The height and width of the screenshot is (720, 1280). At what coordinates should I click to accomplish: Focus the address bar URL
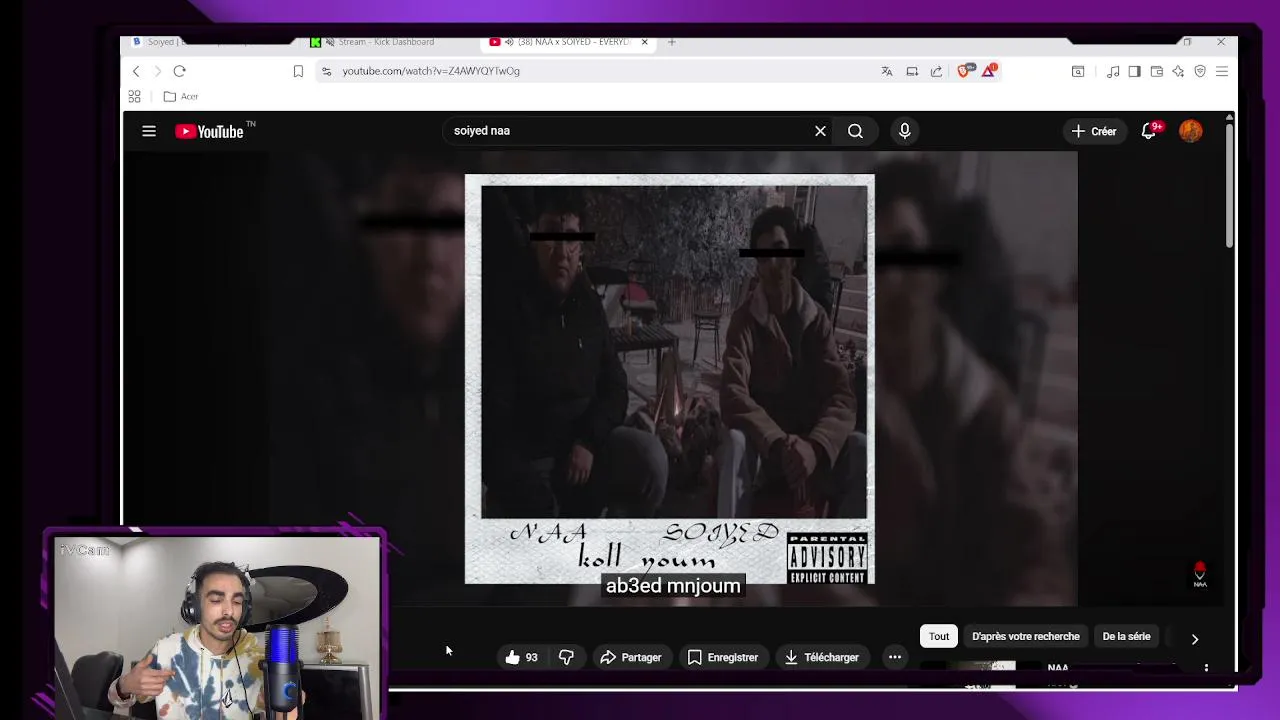(431, 71)
